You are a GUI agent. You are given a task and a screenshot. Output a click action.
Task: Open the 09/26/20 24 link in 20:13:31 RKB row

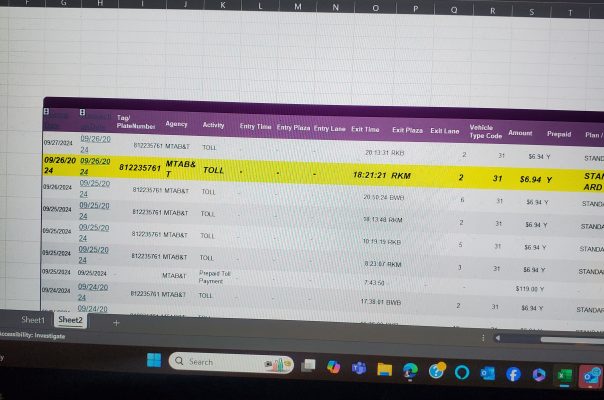tap(95, 144)
